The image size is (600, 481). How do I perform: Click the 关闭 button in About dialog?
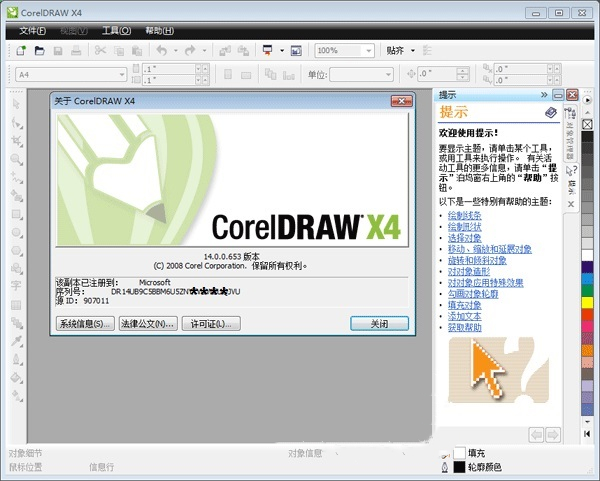[379, 324]
